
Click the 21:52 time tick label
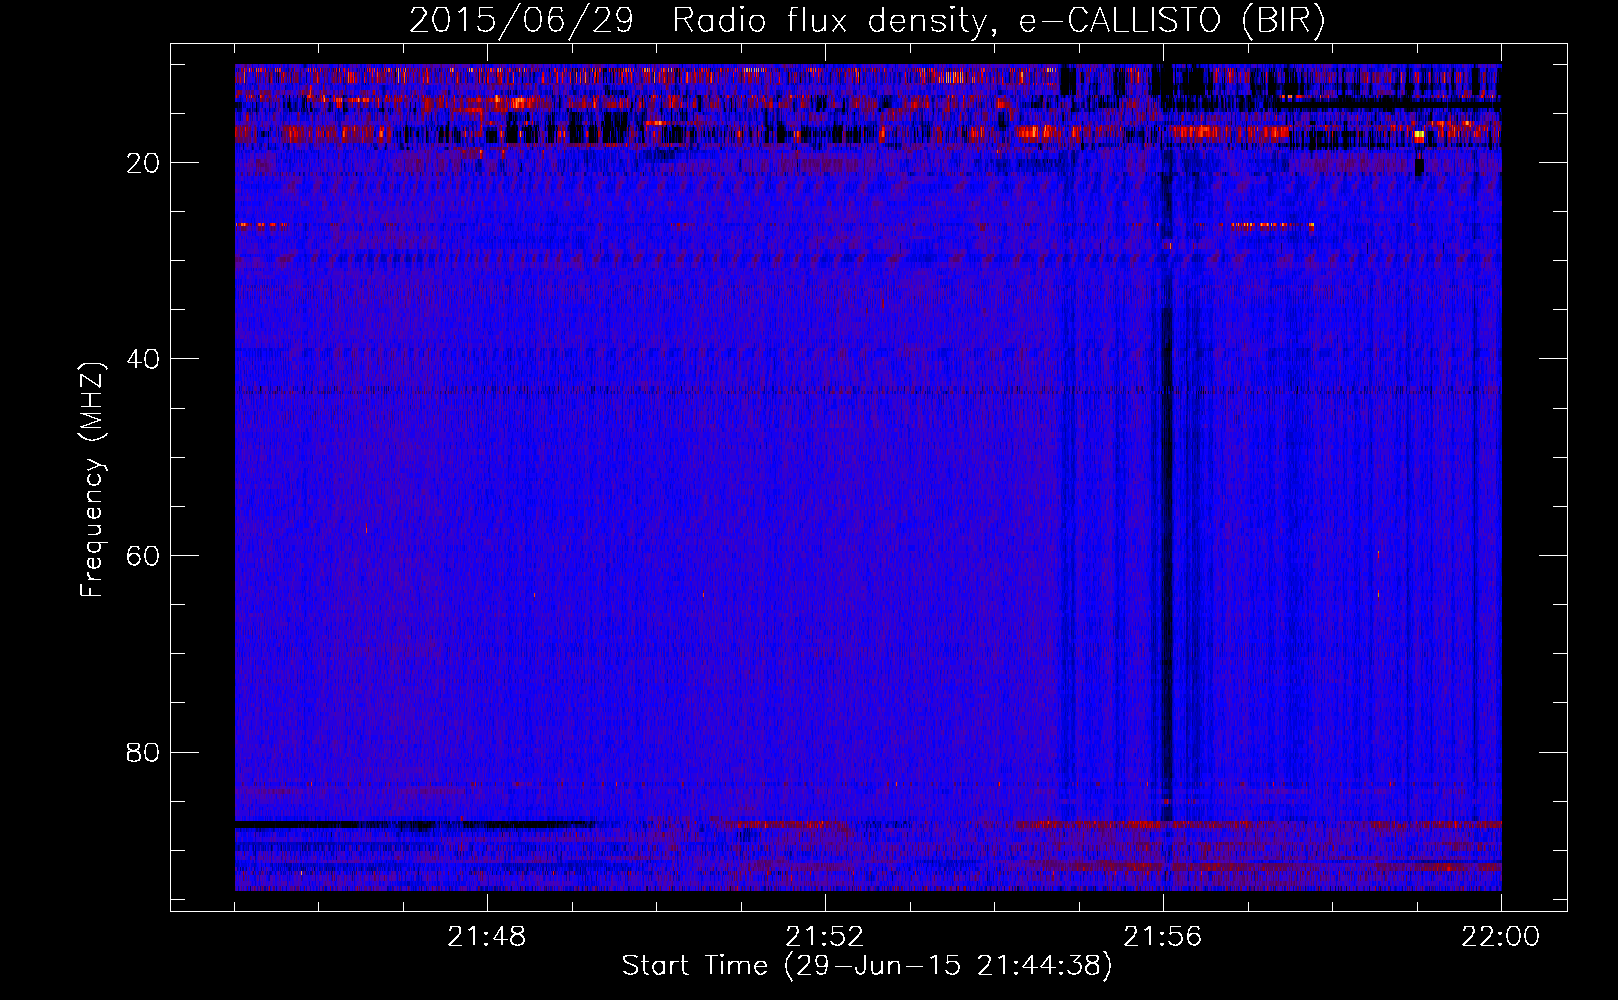pyautogui.click(x=825, y=937)
